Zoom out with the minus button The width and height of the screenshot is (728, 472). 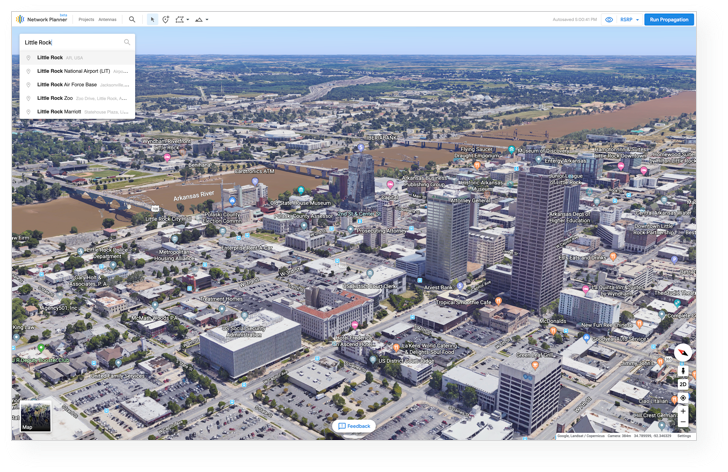[x=683, y=421]
